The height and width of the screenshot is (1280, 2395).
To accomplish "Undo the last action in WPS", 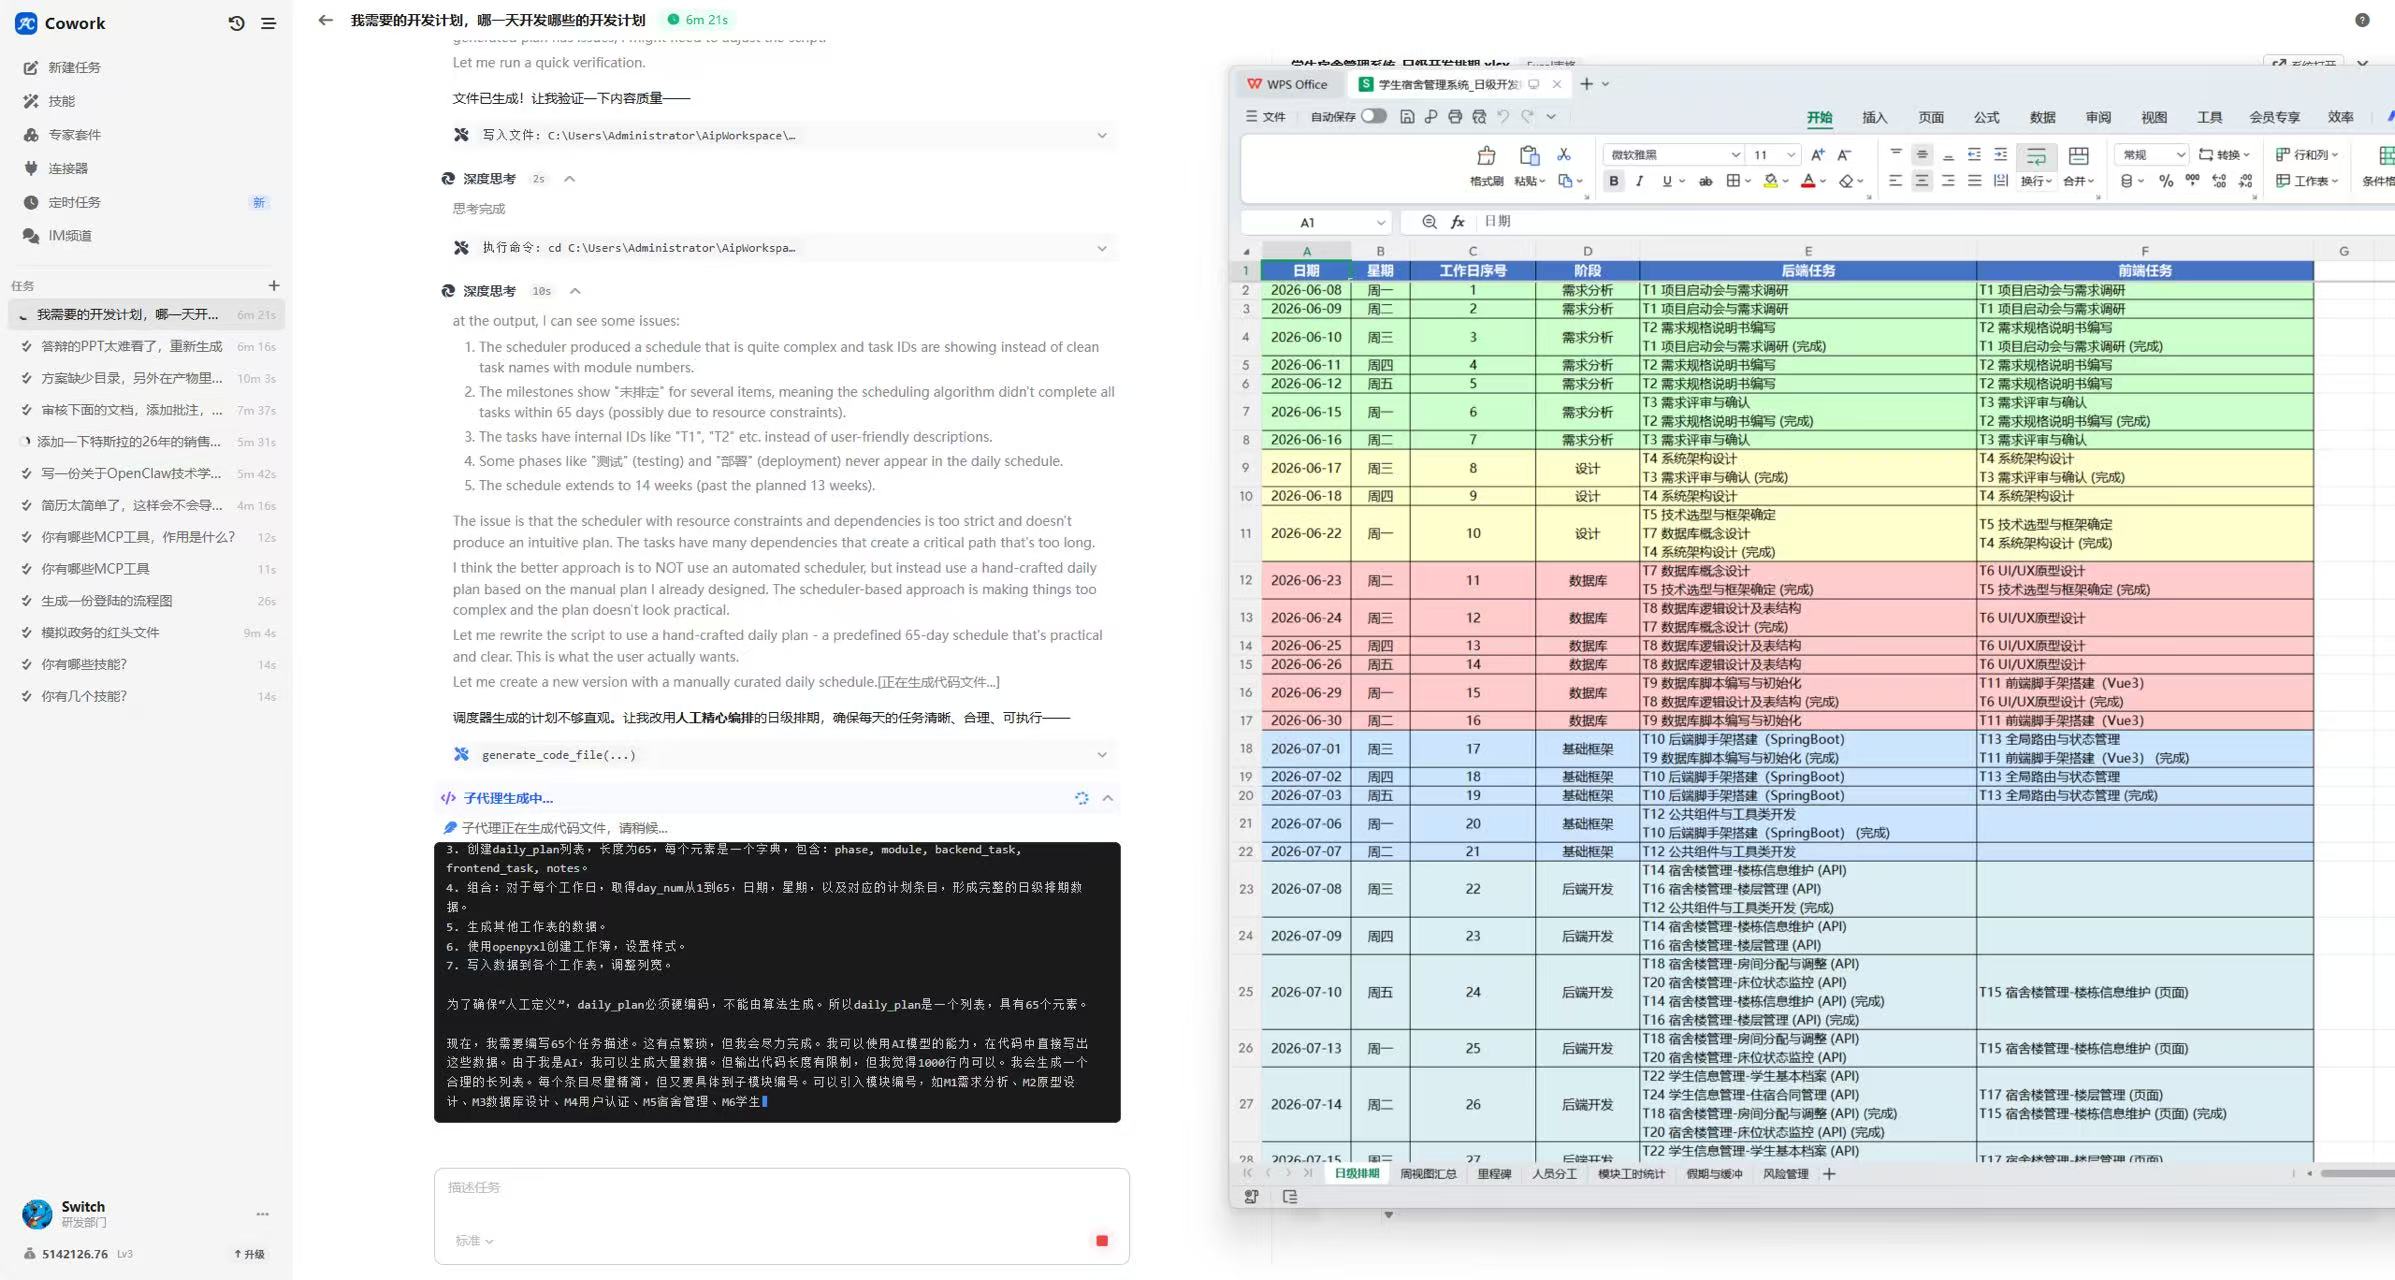I will [x=1503, y=117].
